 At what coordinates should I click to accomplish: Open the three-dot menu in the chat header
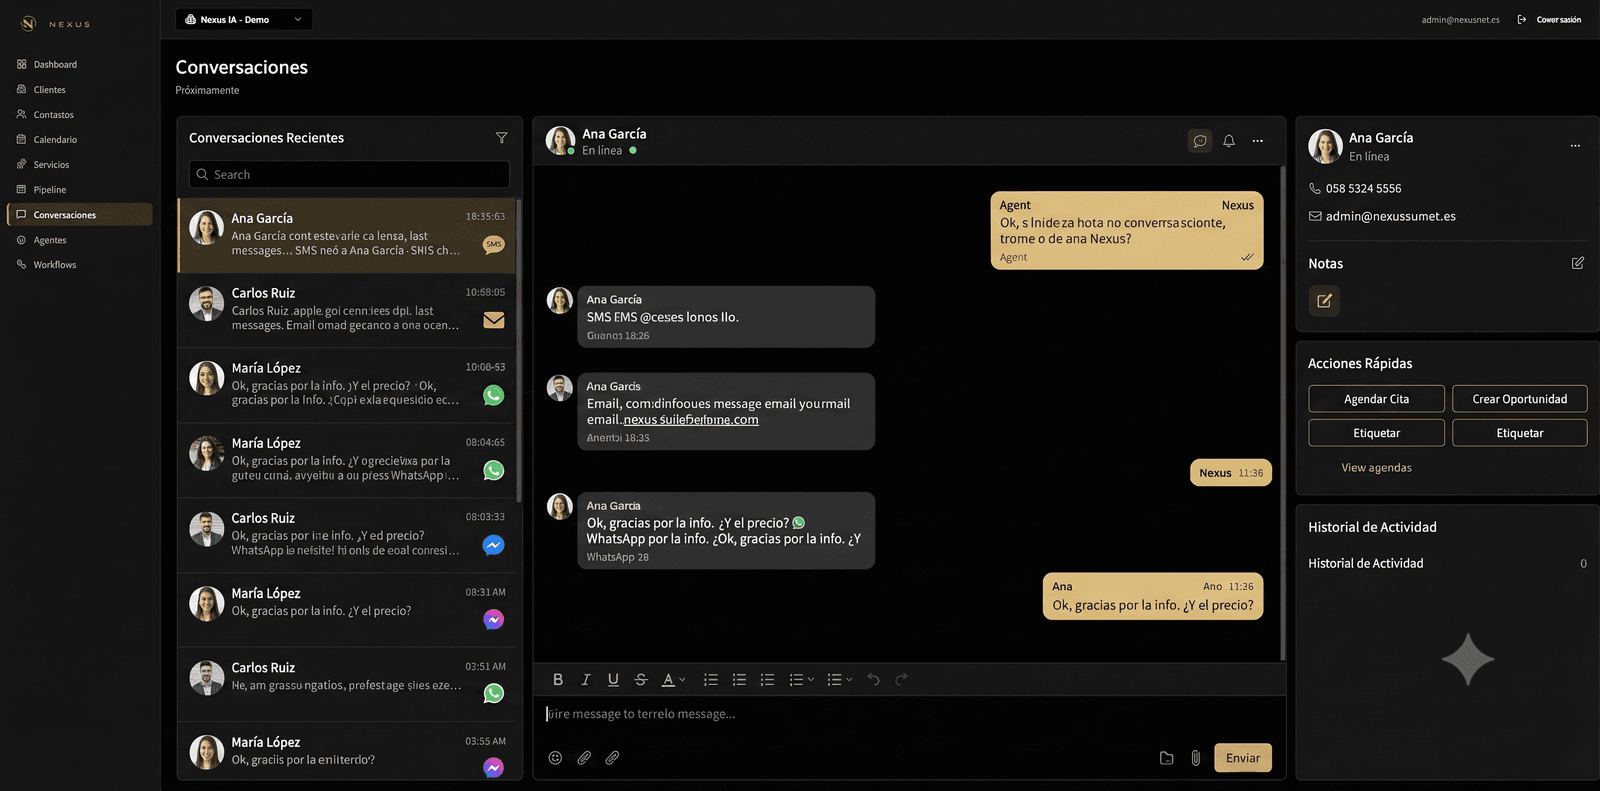(x=1258, y=141)
